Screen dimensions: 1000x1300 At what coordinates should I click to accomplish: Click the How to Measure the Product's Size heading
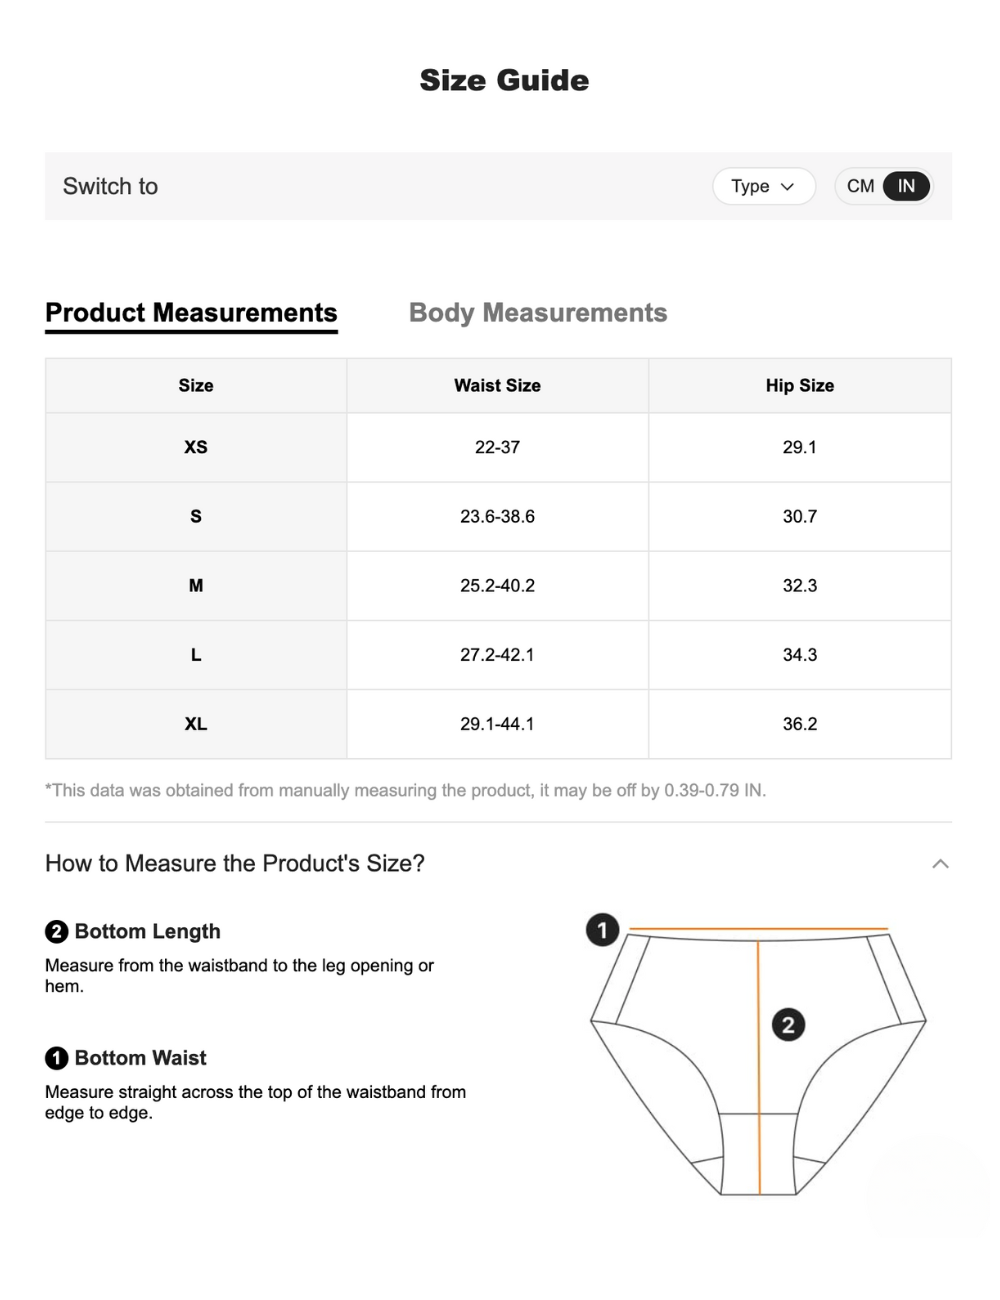235,864
